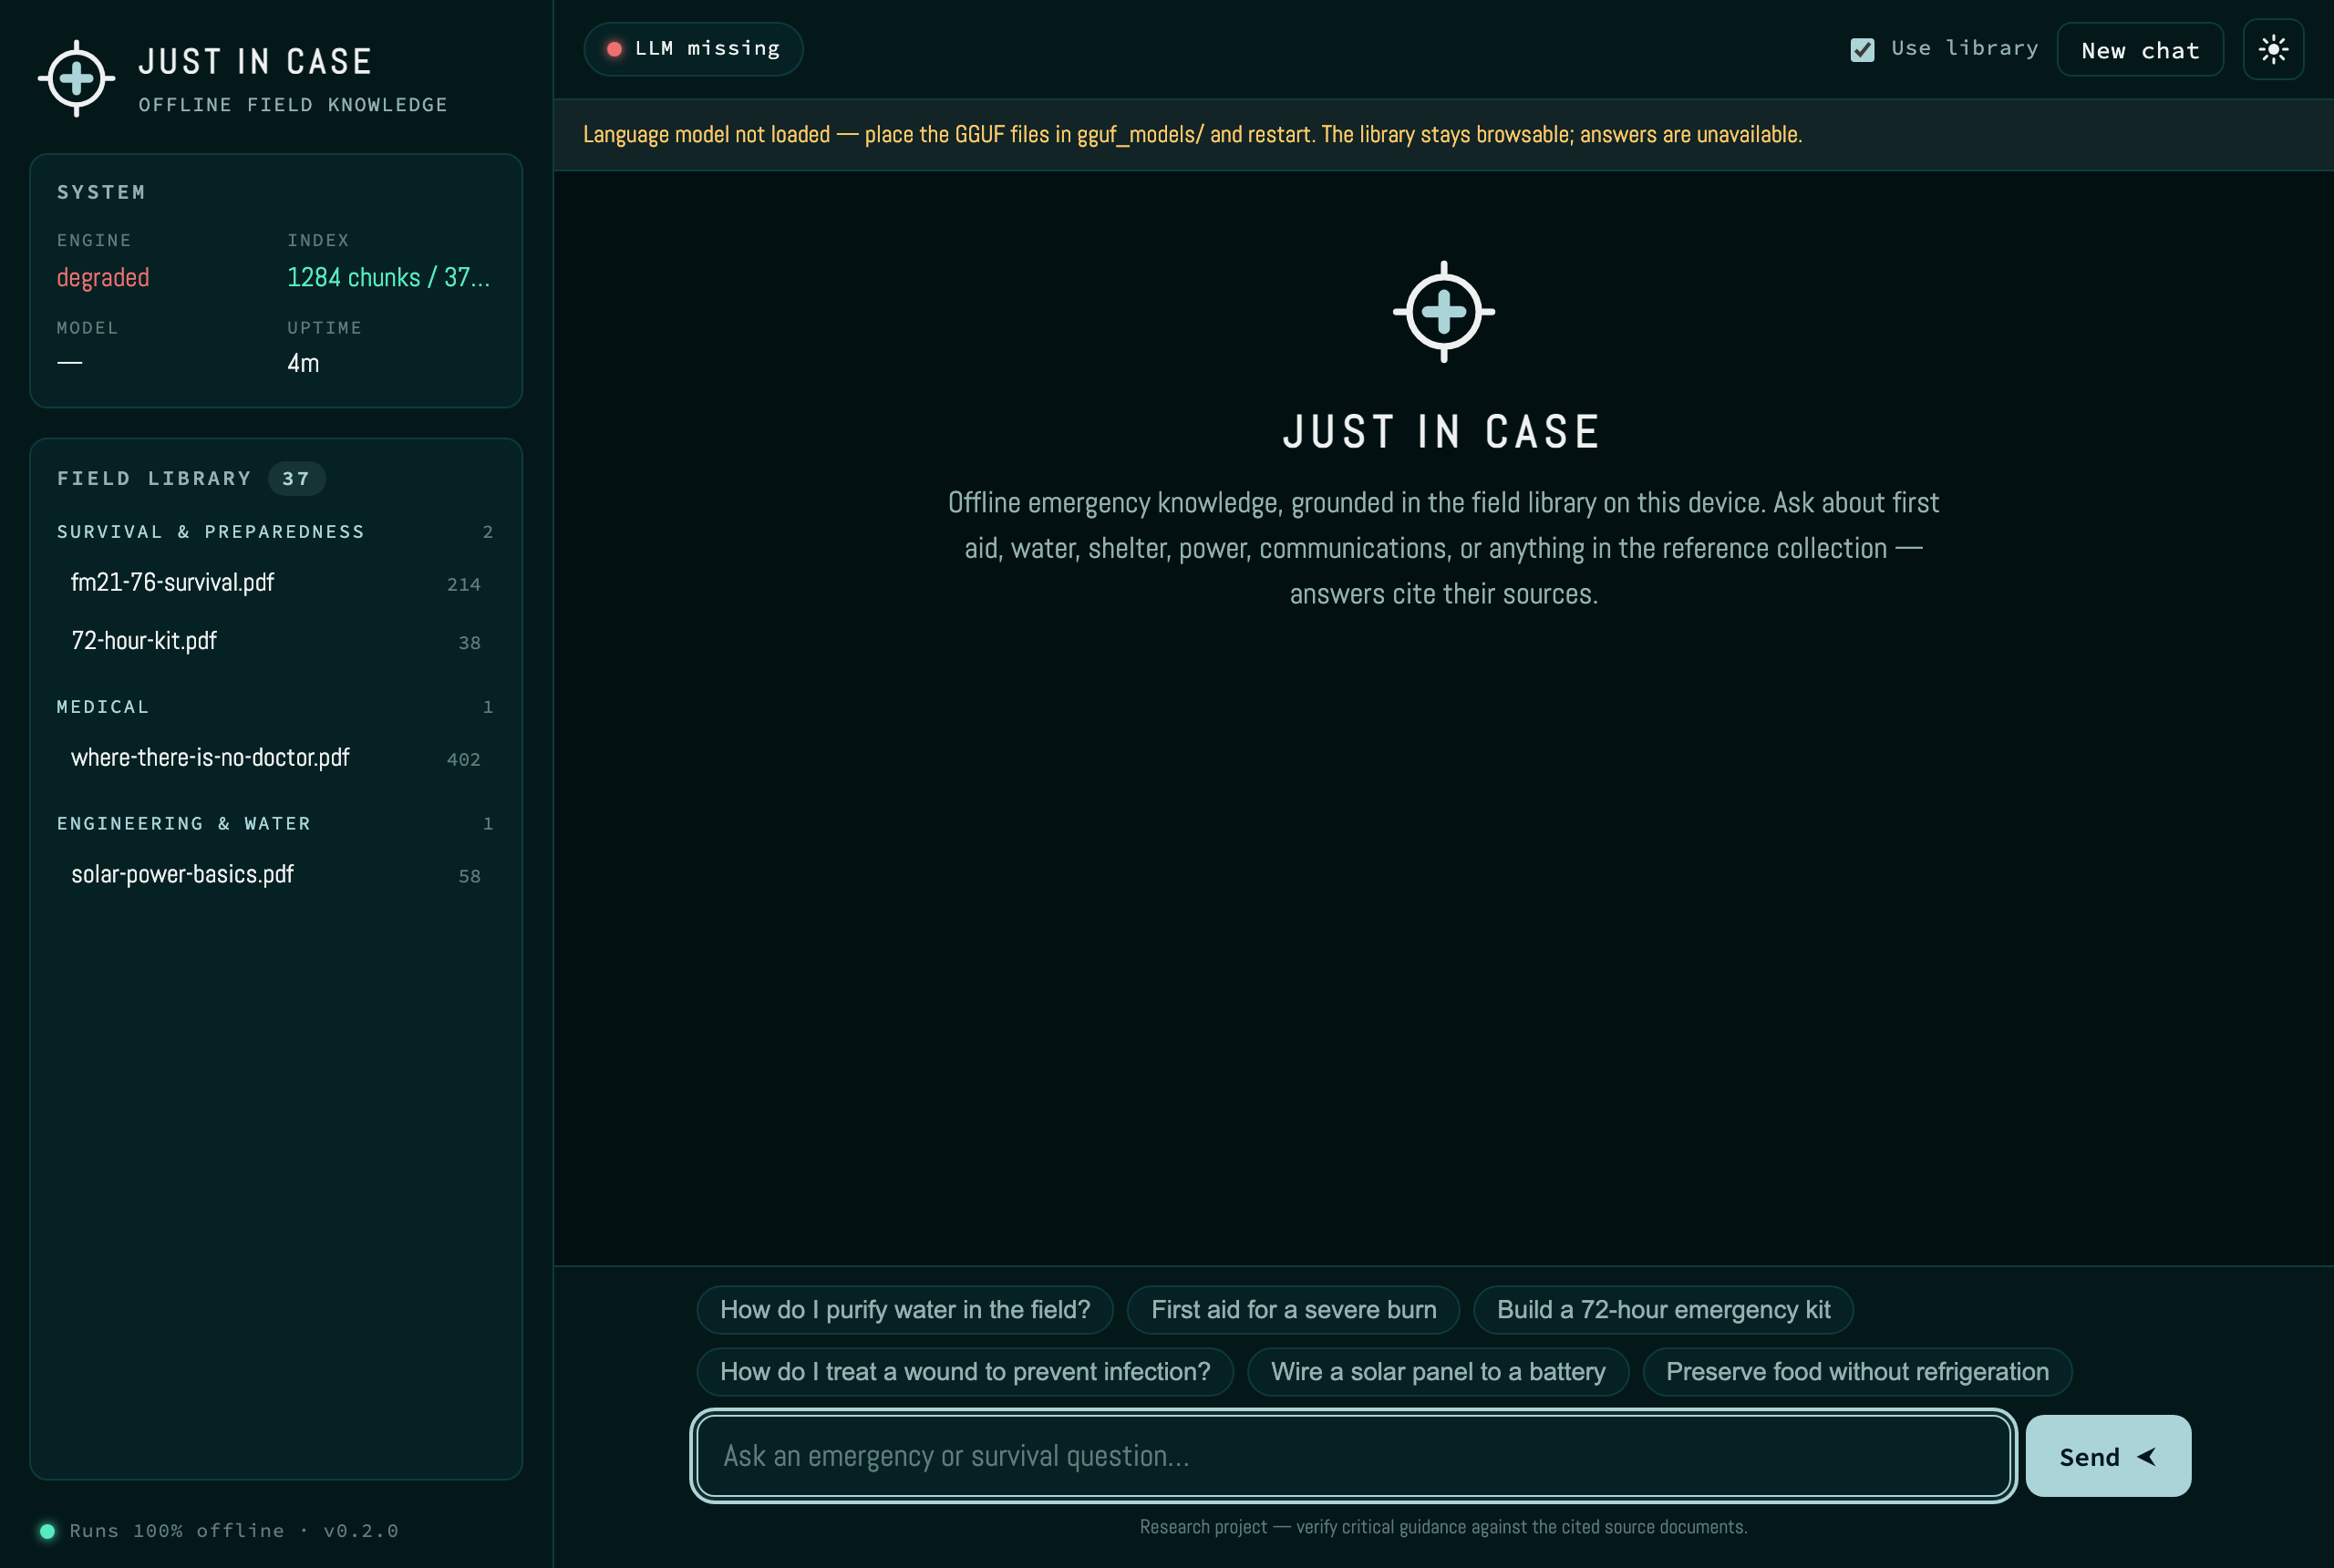Click the model value dash under MODEL
This screenshot has height=1568, width=2334.
click(x=70, y=362)
